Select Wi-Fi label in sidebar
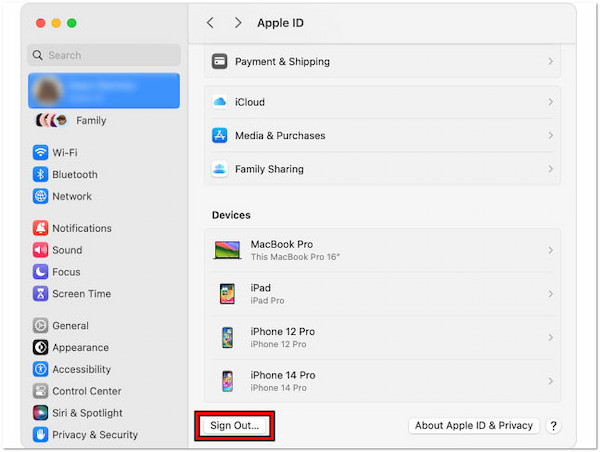Image resolution: width=600 pixels, height=452 pixels. click(x=65, y=152)
